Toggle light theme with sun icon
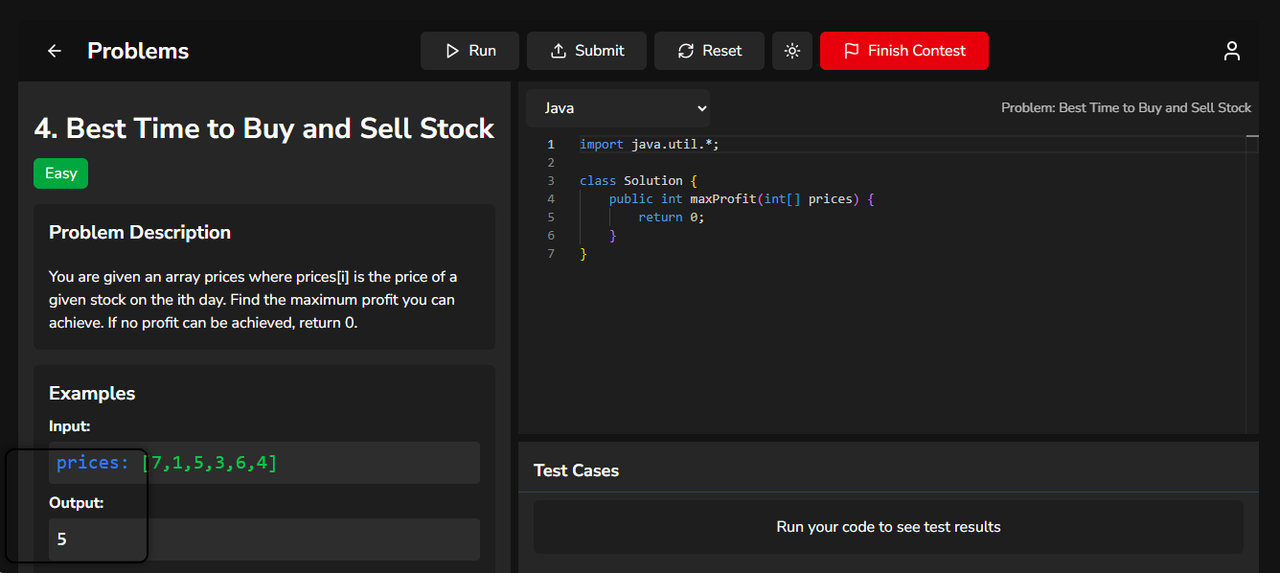This screenshot has width=1280, height=573. coord(792,51)
